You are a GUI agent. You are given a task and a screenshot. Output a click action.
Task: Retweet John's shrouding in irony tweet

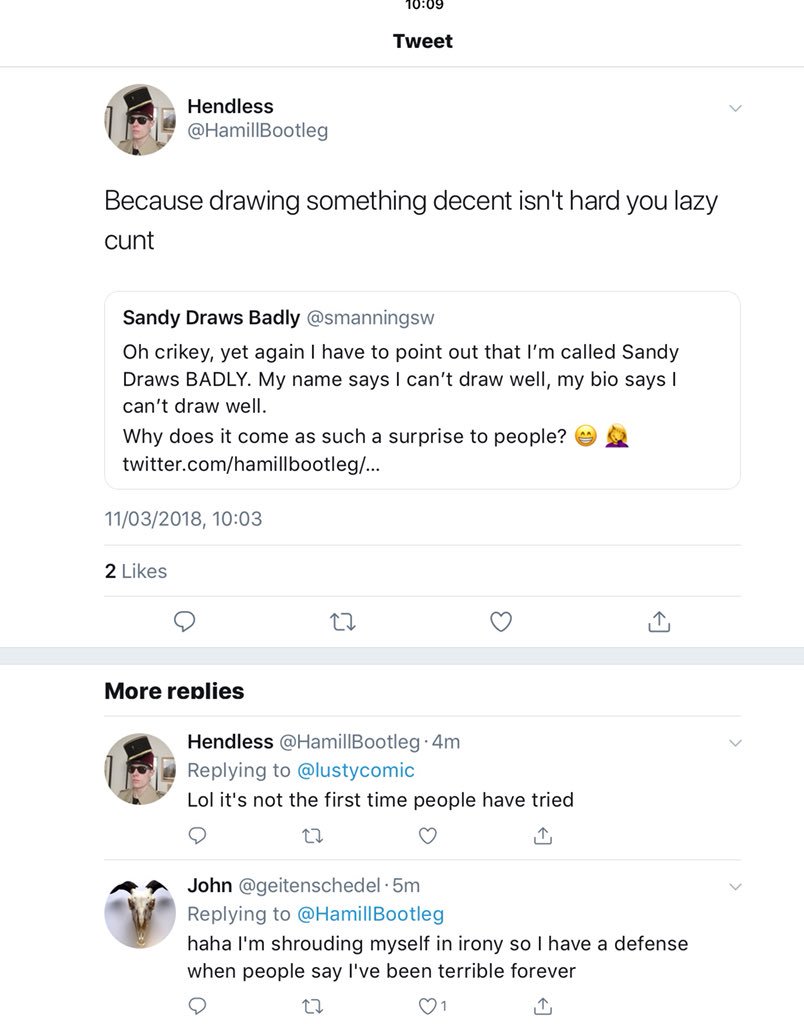[x=312, y=1005]
